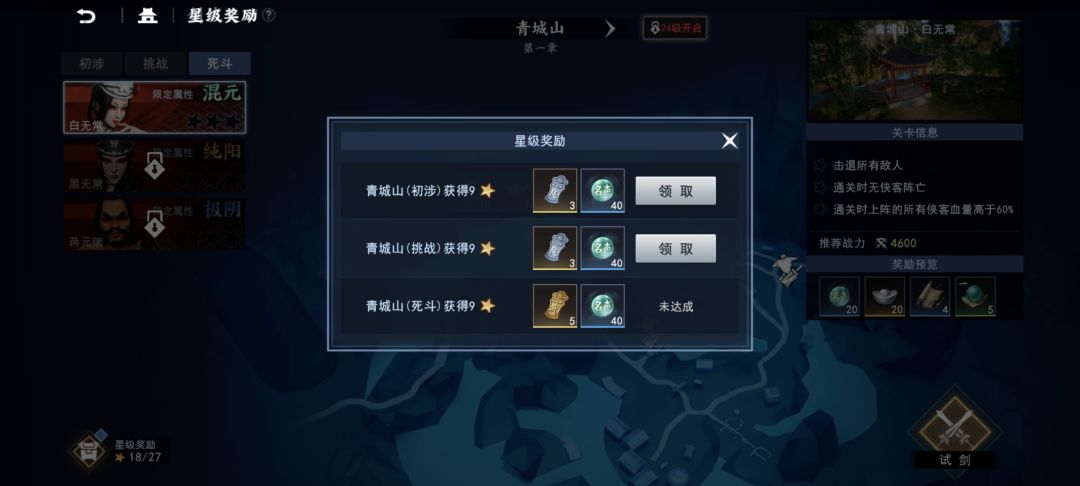Go to next chapter with arrow beside 青城山

point(610,28)
